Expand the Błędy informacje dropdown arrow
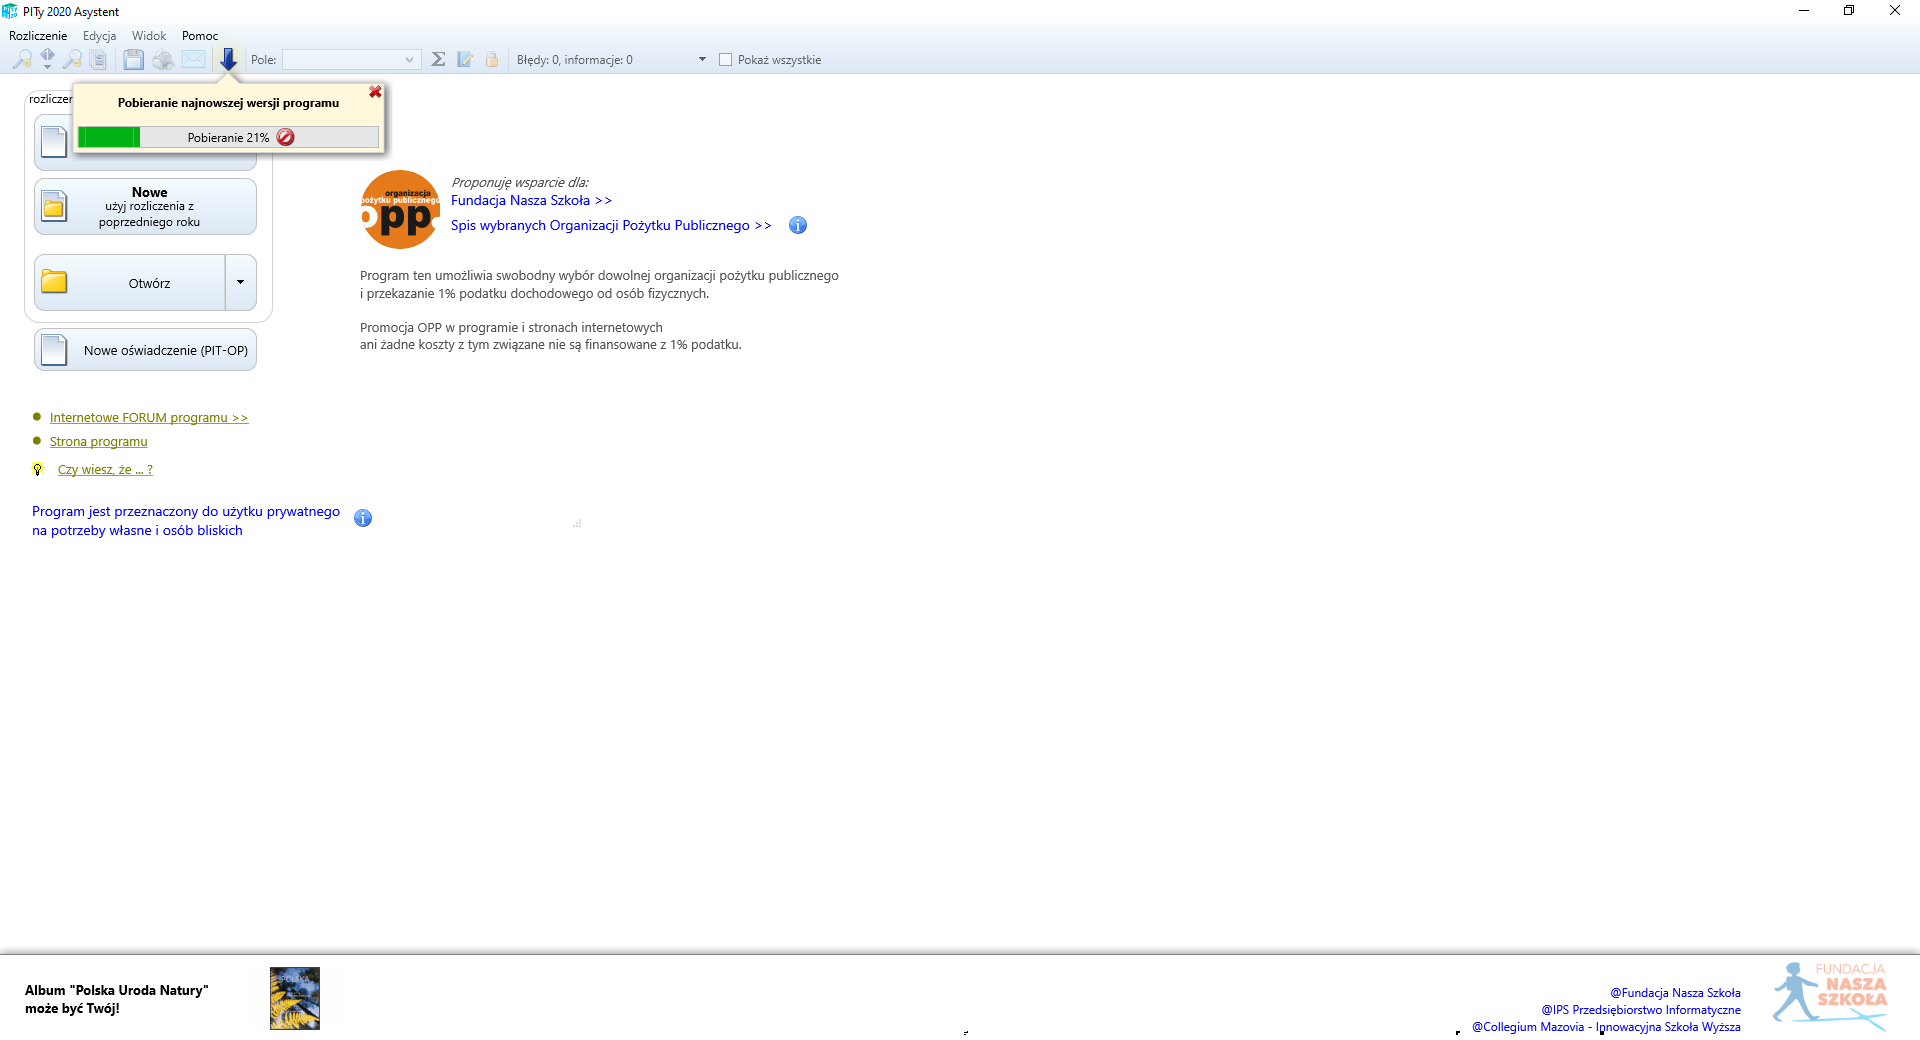This screenshot has height=1040, width=1920. 702,60
